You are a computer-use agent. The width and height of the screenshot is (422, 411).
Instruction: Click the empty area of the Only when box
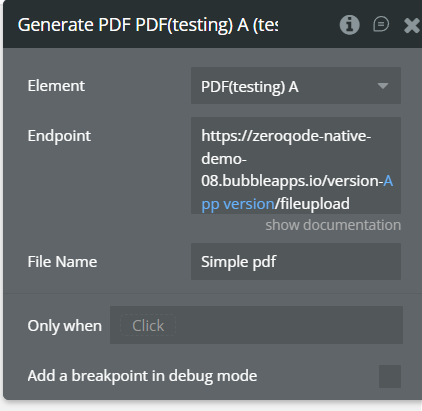click(289, 325)
